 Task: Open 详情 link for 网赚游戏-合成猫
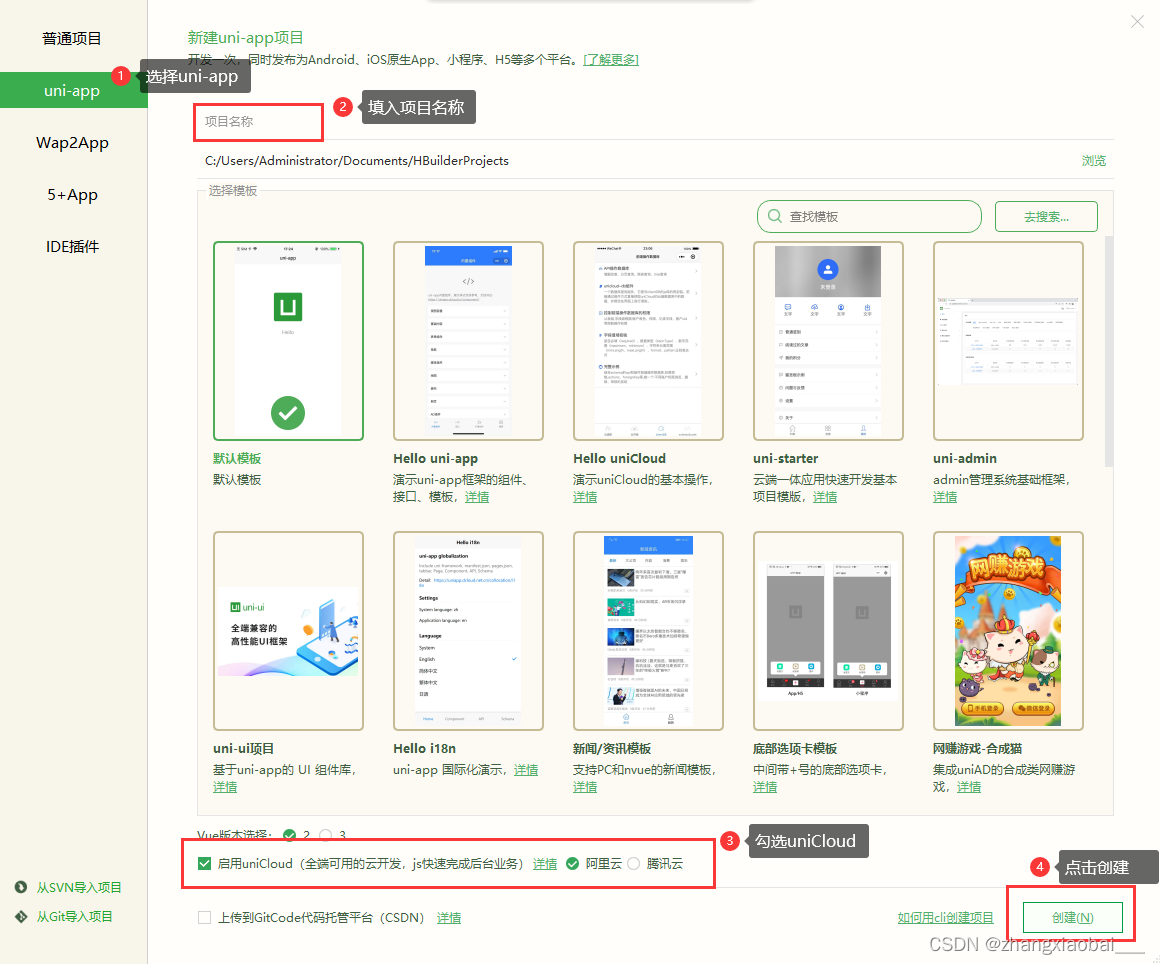pos(968,787)
